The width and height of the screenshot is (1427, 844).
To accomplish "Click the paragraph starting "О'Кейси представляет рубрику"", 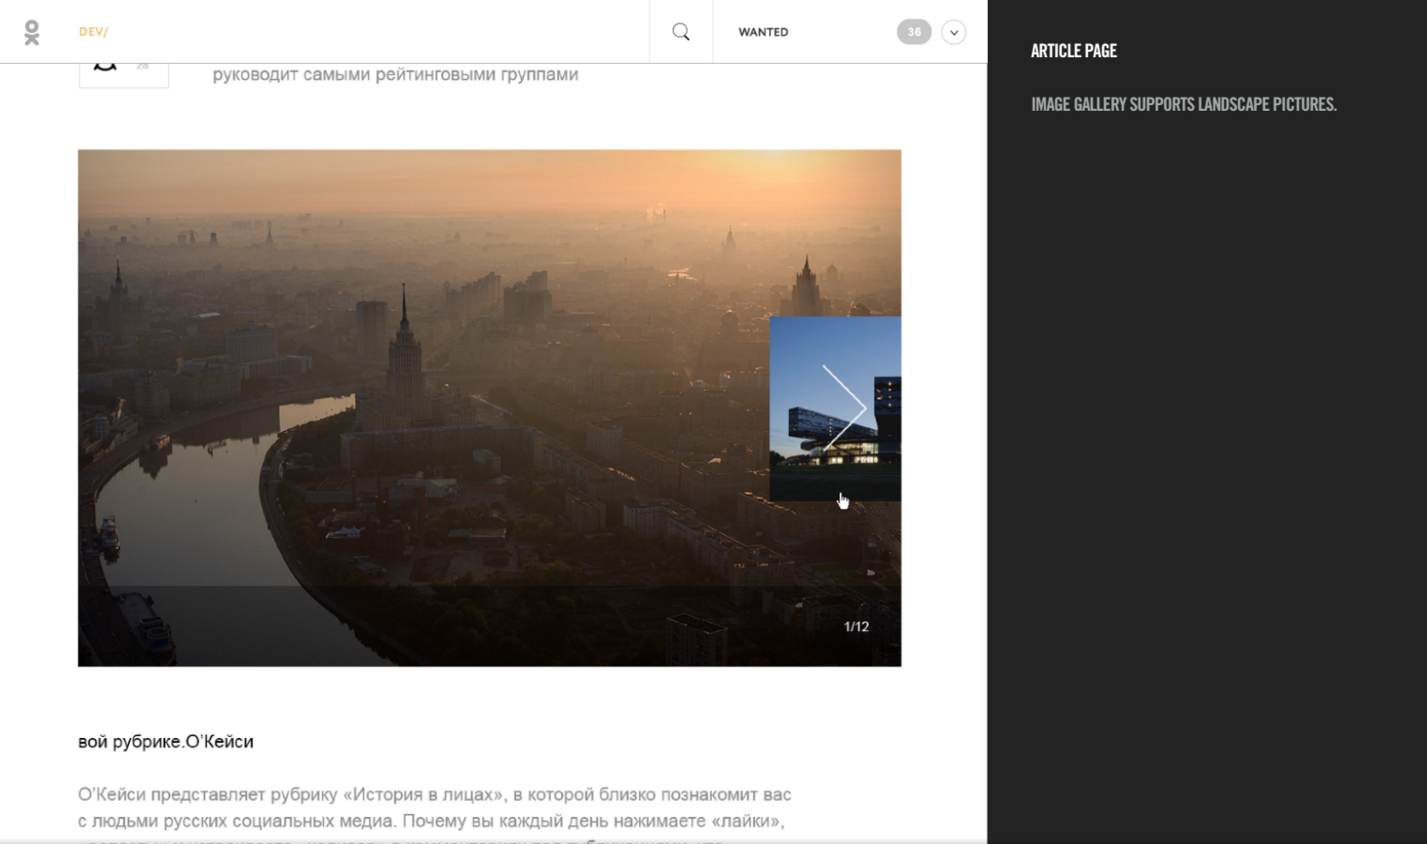I will tap(434, 808).
